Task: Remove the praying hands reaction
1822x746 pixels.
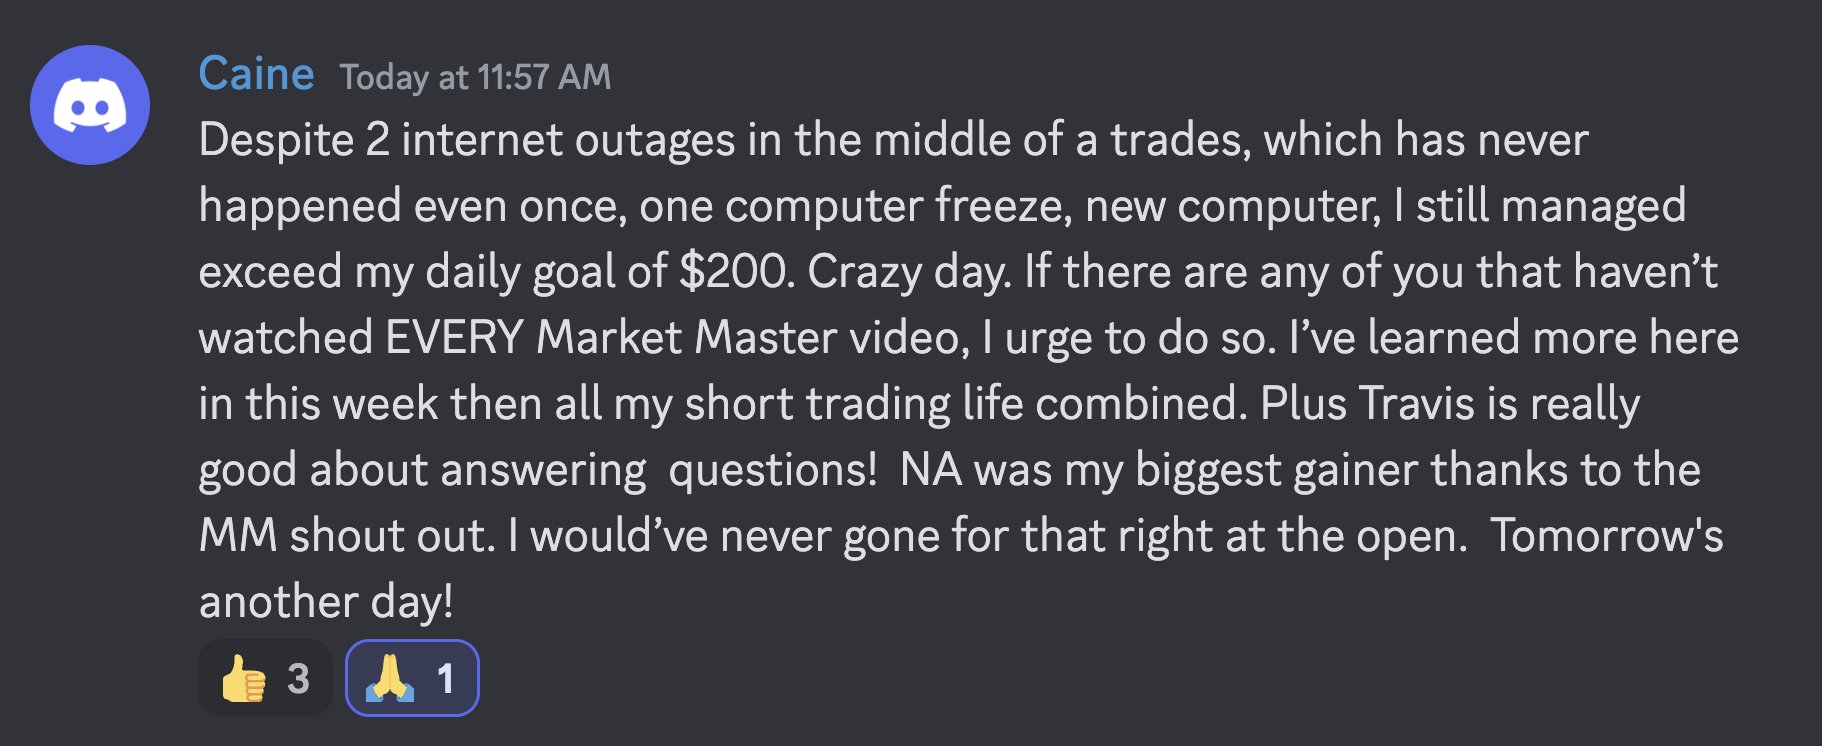Action: [x=412, y=678]
